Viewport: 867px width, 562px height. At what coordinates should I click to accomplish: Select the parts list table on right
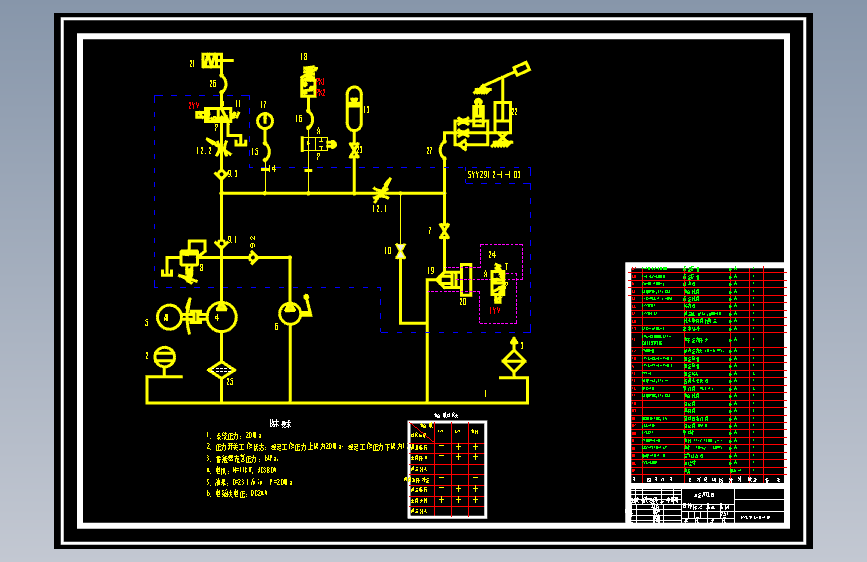tap(708, 374)
